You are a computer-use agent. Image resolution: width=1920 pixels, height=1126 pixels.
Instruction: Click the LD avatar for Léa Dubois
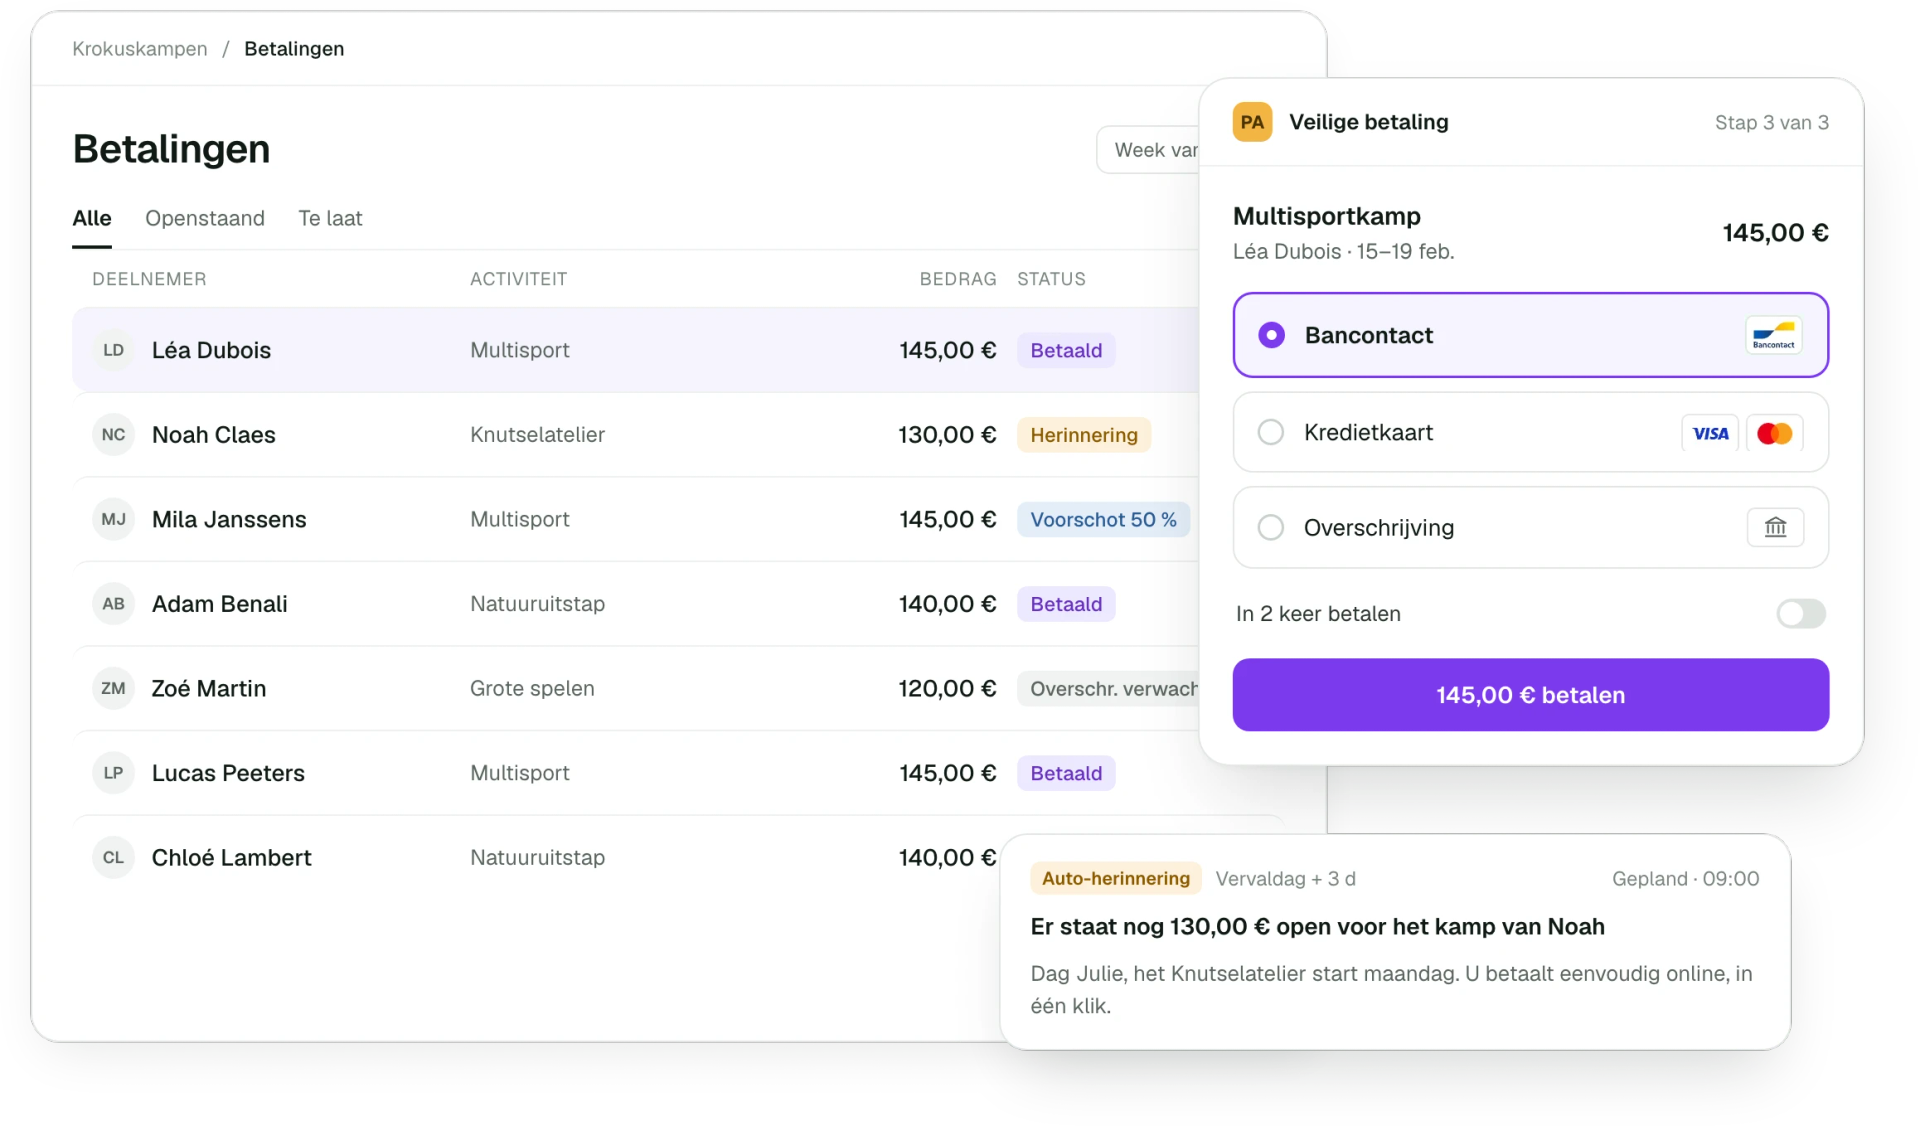point(113,350)
